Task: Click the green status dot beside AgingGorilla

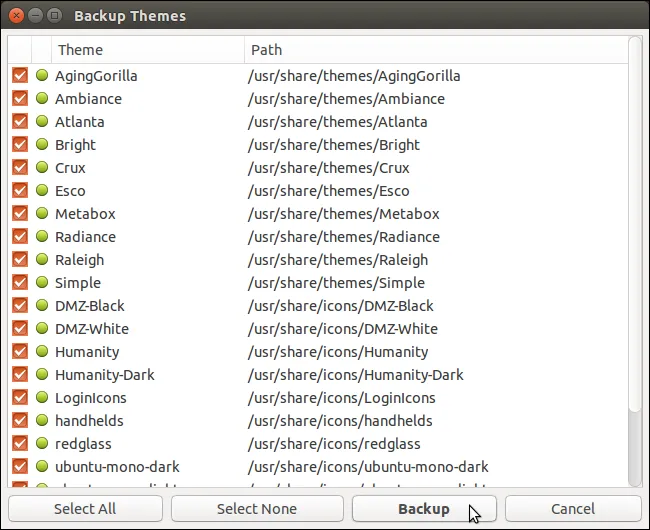Action: pyautogui.click(x=42, y=75)
